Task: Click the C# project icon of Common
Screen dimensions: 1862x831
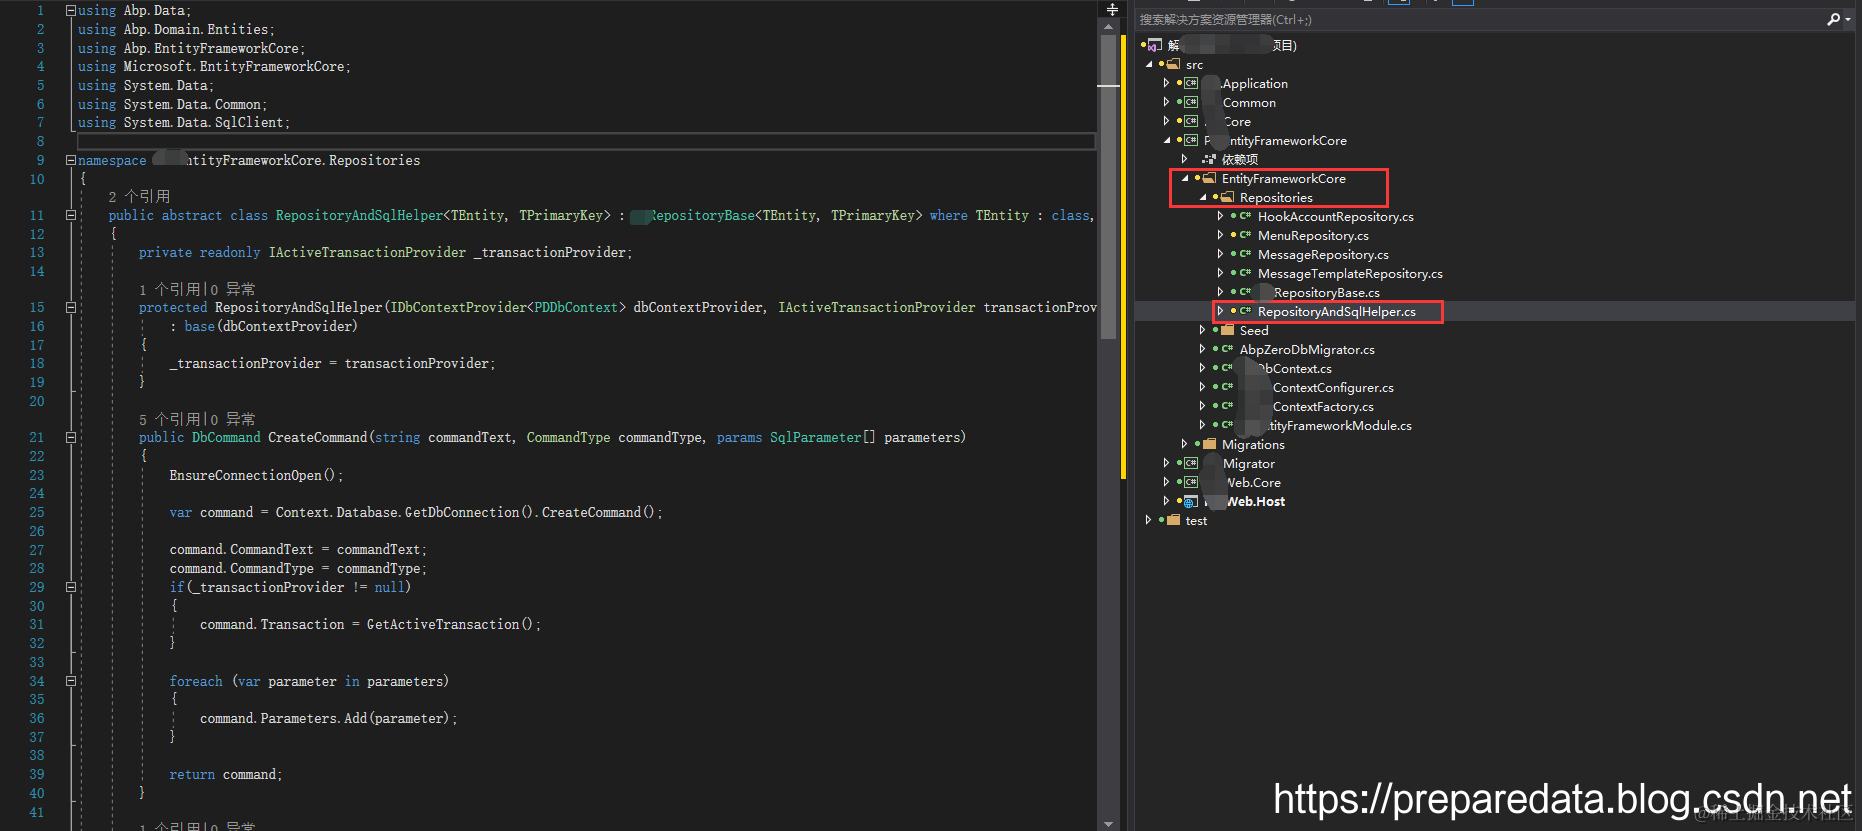Action: click(1191, 102)
